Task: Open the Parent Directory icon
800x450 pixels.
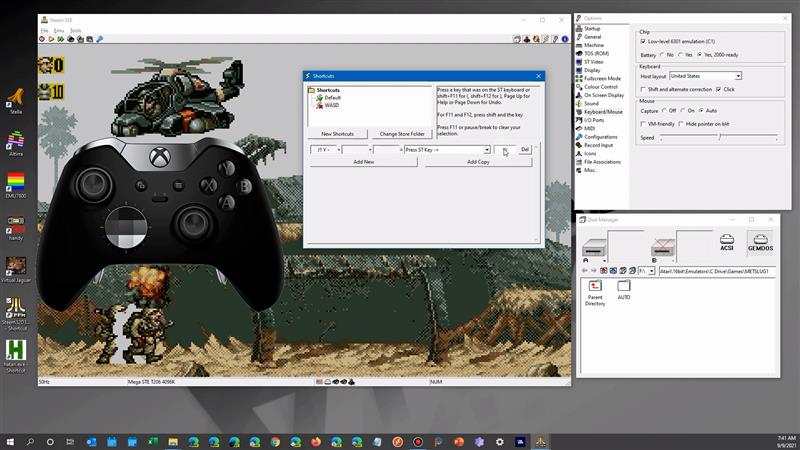Action: [x=595, y=293]
